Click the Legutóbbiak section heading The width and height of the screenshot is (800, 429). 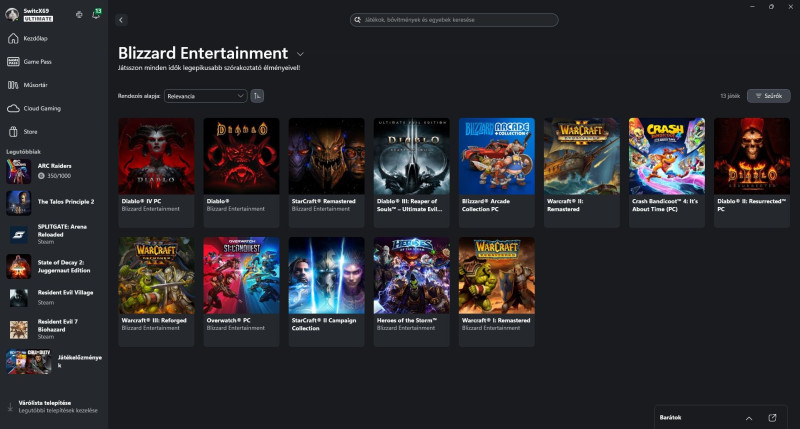point(23,152)
